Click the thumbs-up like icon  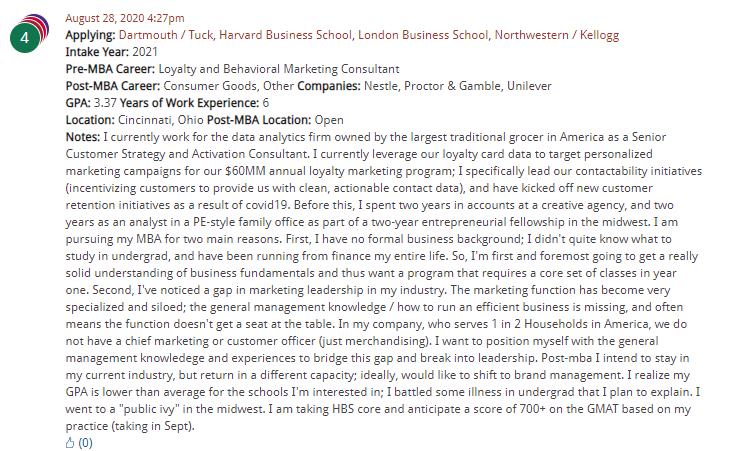(x=68, y=442)
